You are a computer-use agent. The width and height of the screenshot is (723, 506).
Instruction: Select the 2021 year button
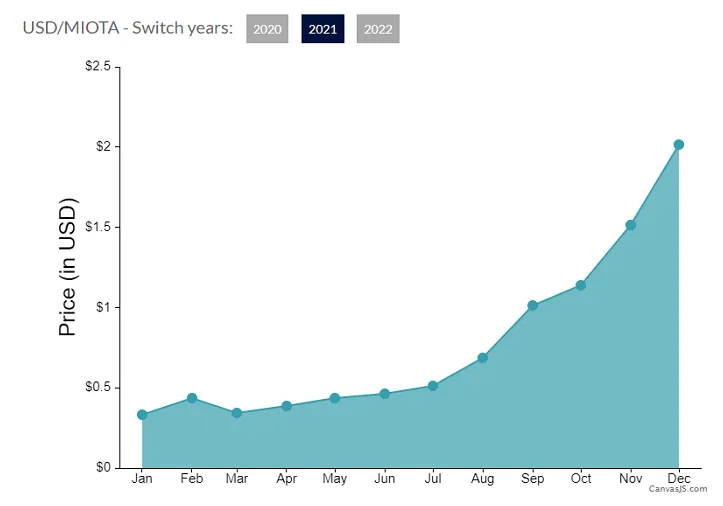[x=322, y=29]
